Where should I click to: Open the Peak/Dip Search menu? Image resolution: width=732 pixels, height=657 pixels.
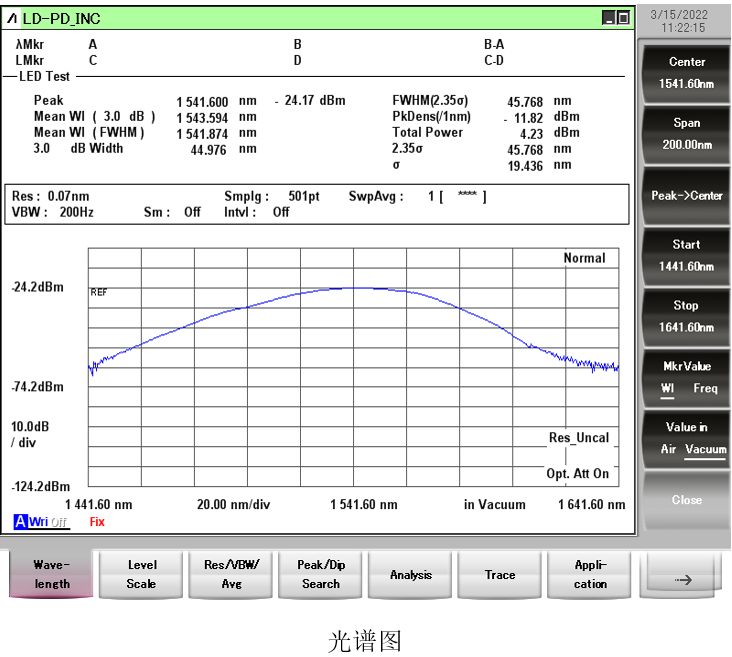321,574
